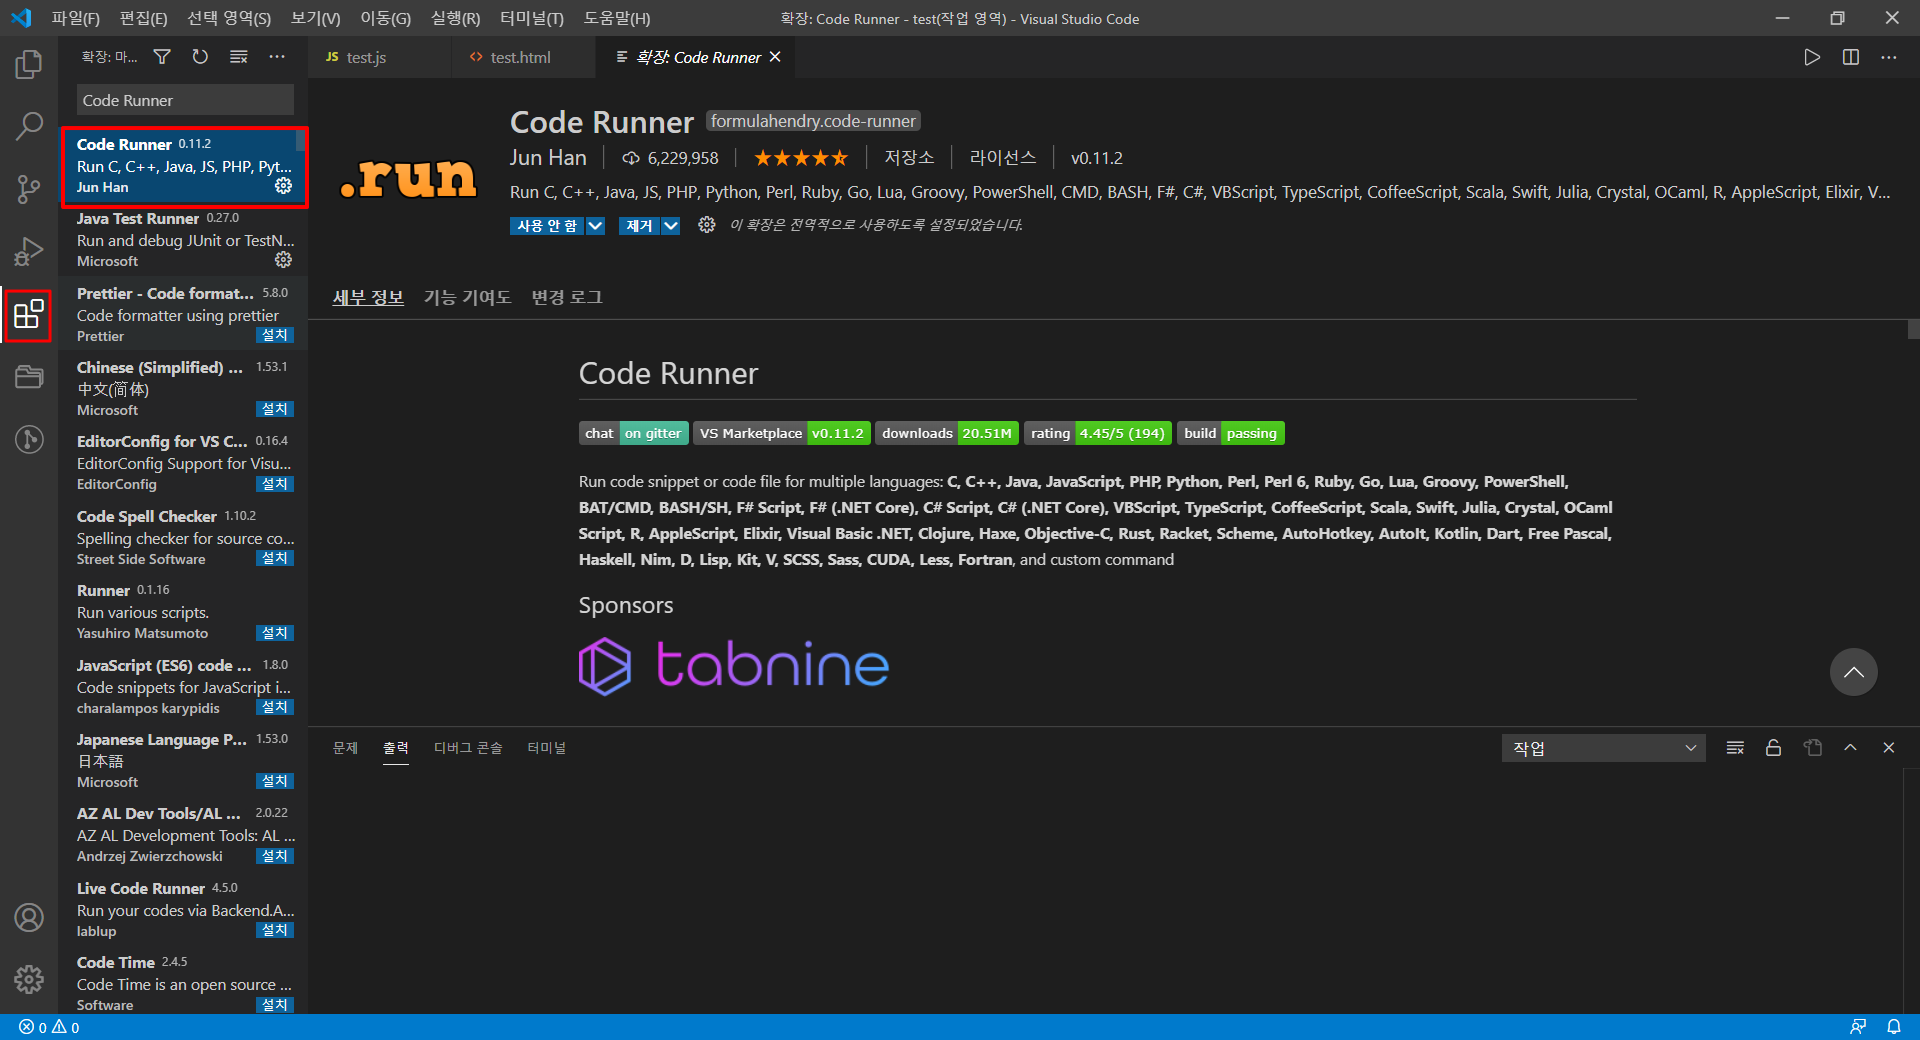The height and width of the screenshot is (1040, 1920).
Task: Disable Code Runner with 사용 안 함 button
Action: point(547,226)
